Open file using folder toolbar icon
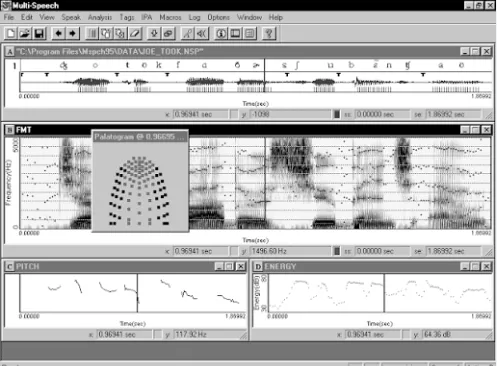Image resolution: width=497 pixels, height=366 pixels. click(x=25, y=33)
